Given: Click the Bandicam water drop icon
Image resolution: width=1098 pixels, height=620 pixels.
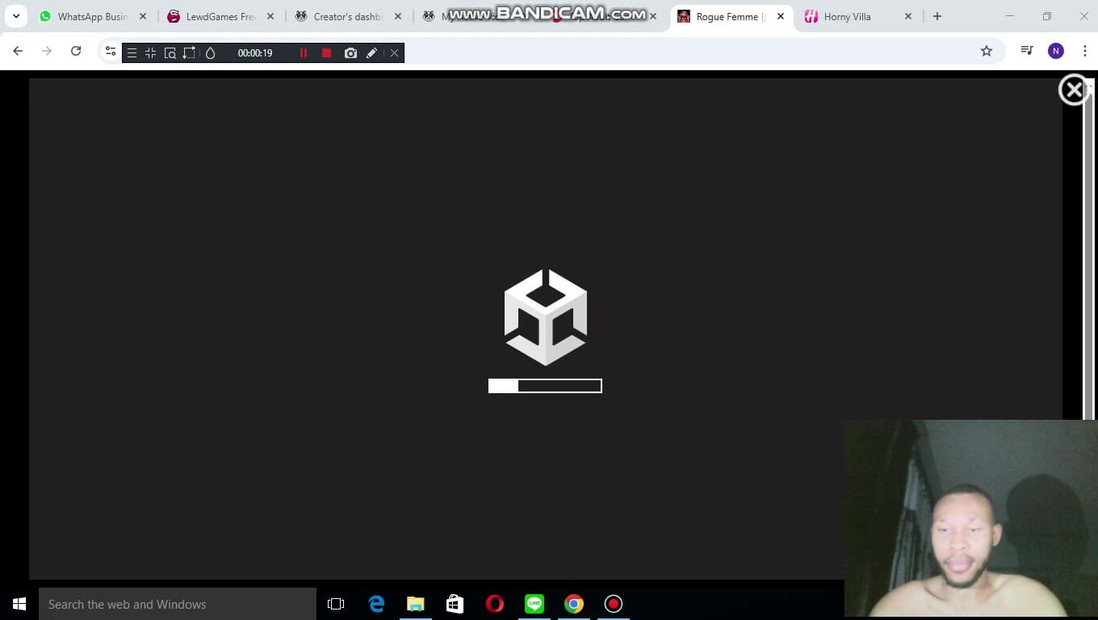Looking at the screenshot, I should (x=210, y=53).
